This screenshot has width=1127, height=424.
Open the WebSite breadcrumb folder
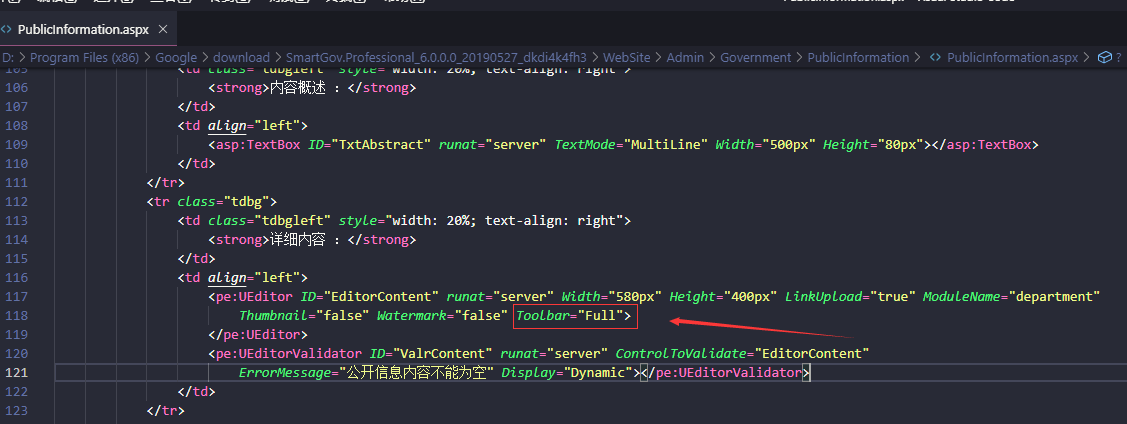629,58
